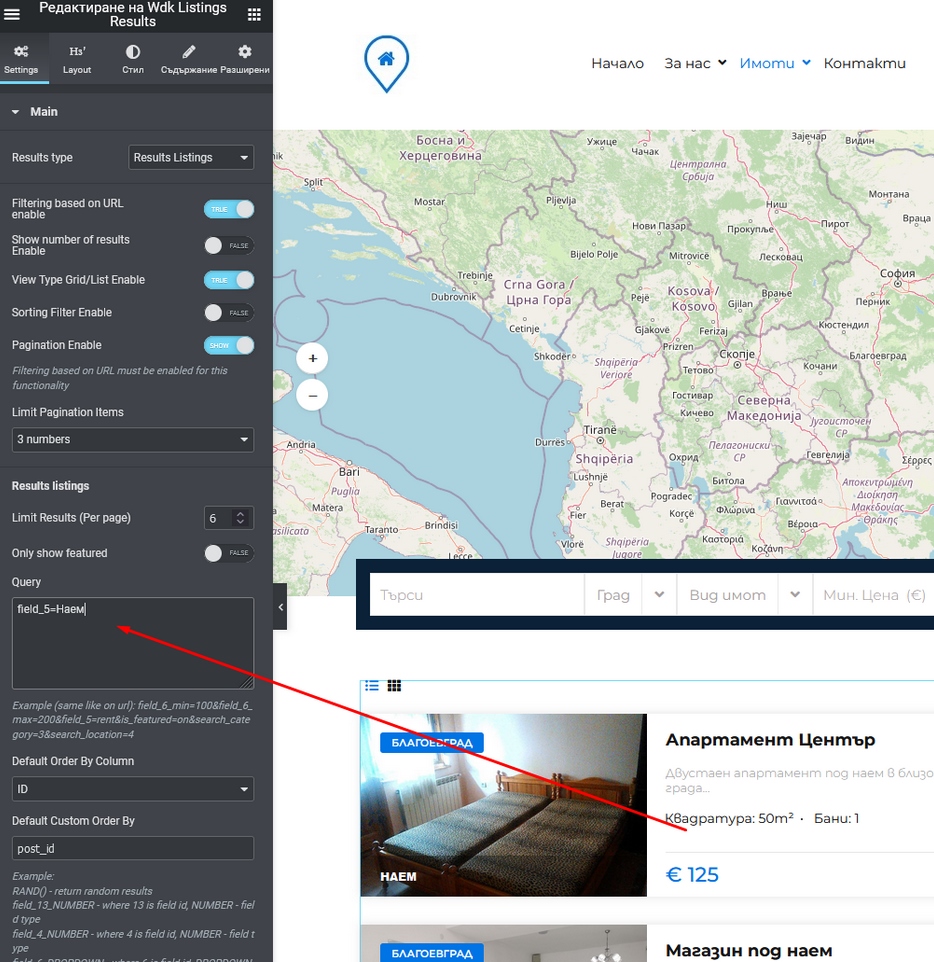Open the Вид имот dropdown arrow
Image resolution: width=934 pixels, height=962 pixels.
click(795, 595)
